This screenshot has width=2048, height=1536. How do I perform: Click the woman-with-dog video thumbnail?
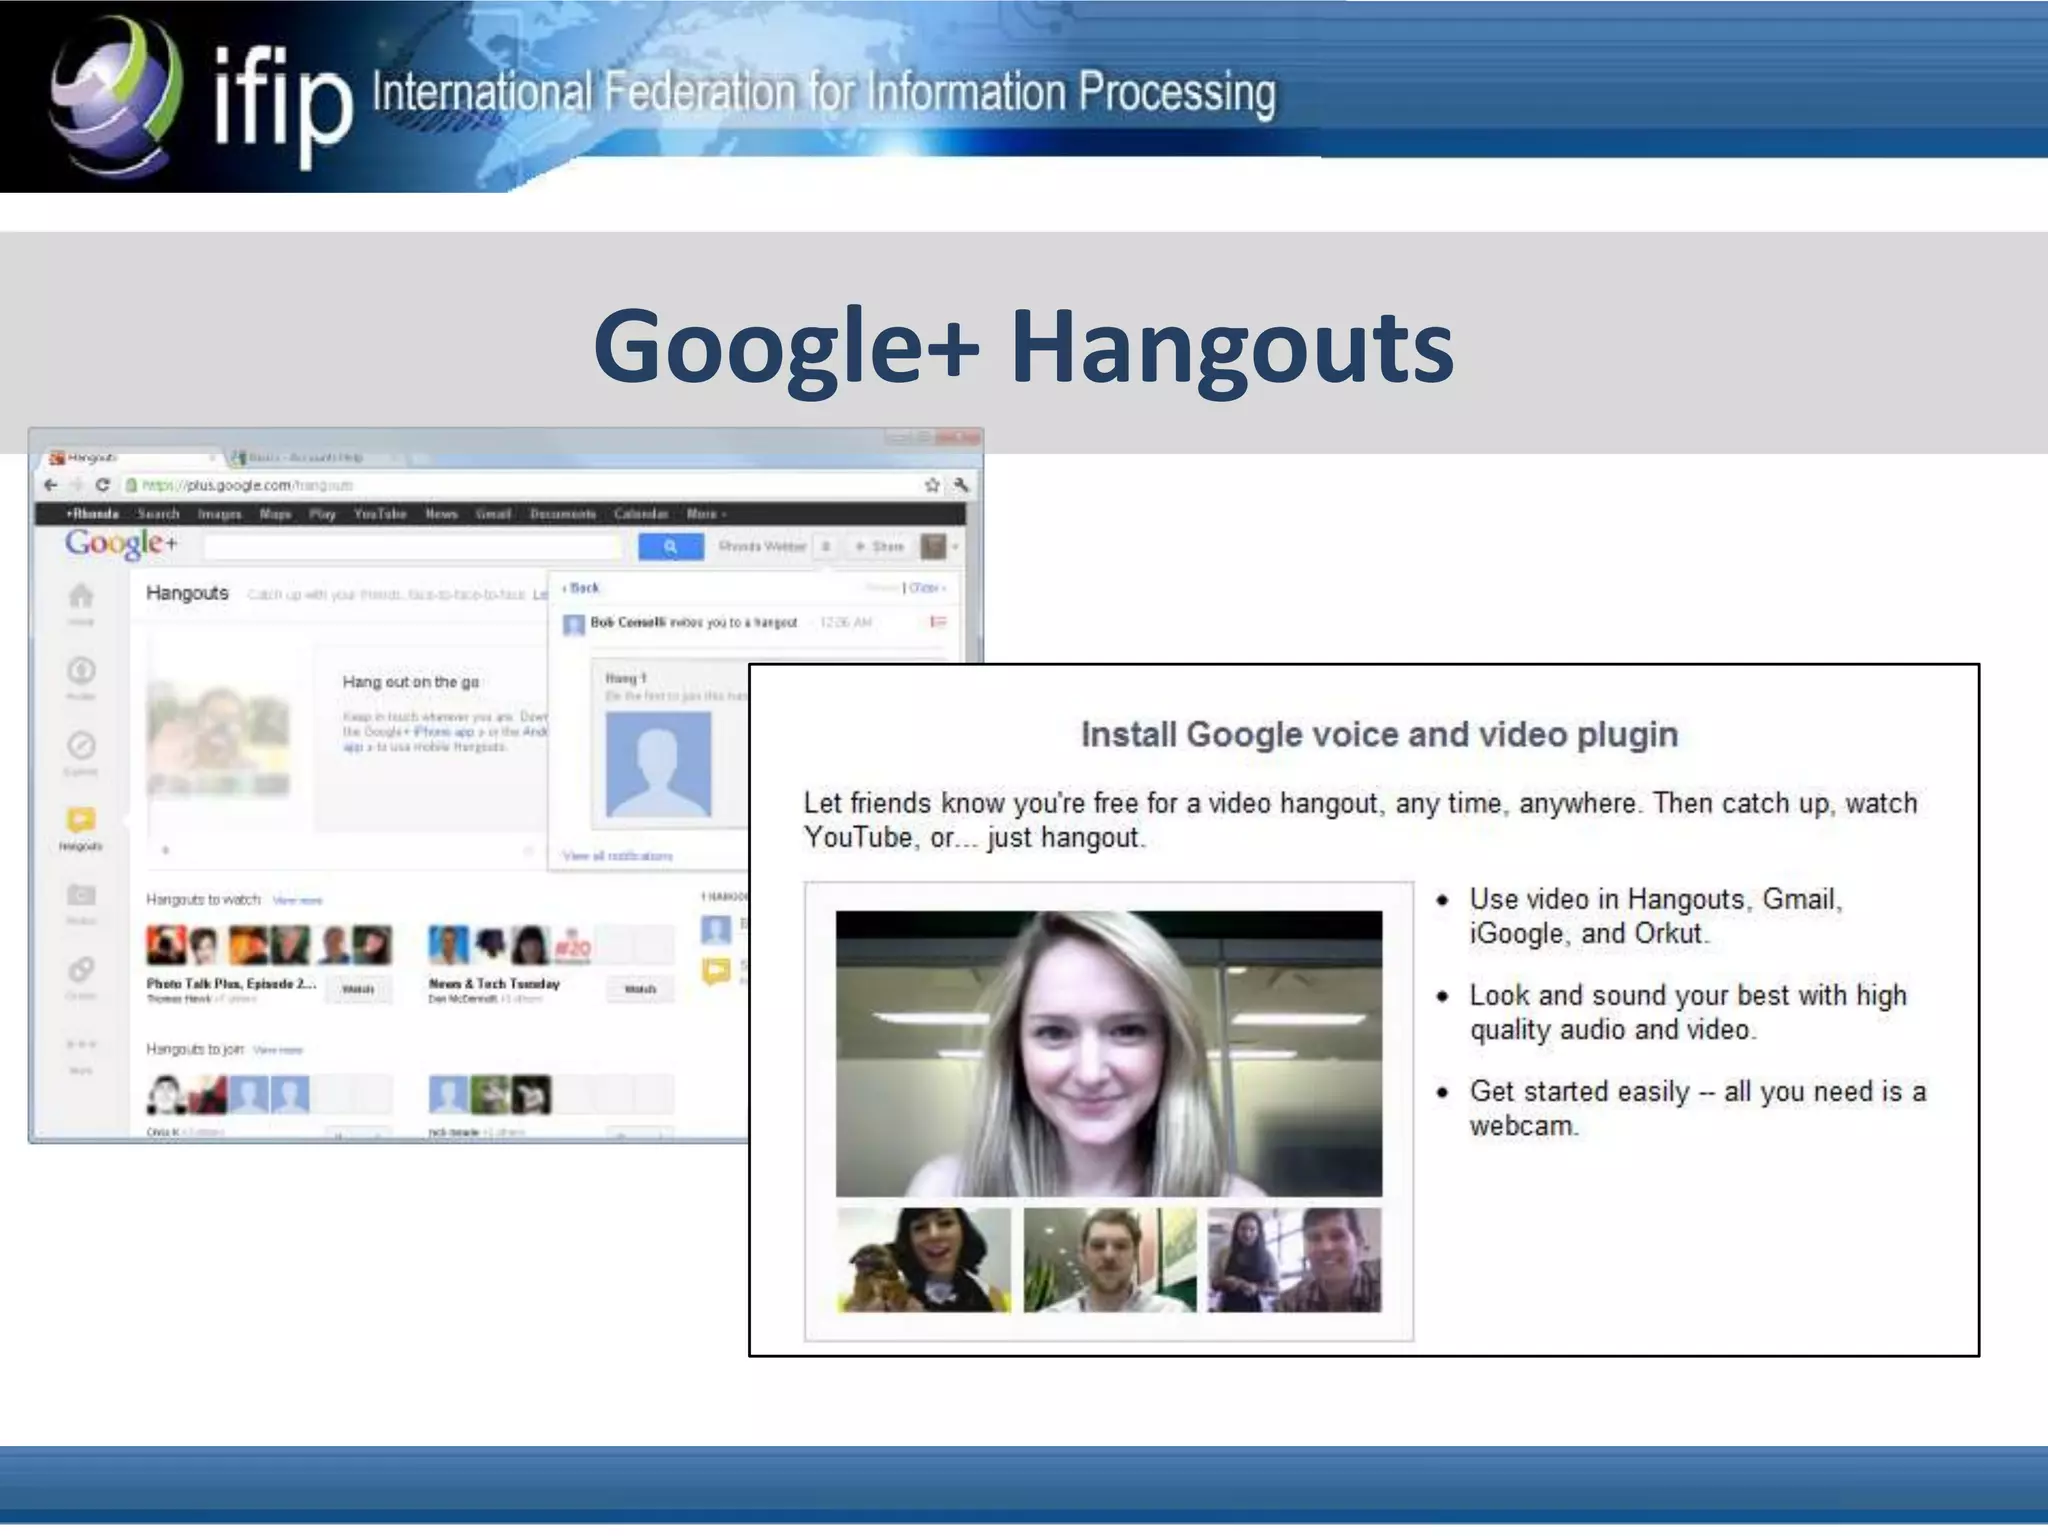(923, 1260)
